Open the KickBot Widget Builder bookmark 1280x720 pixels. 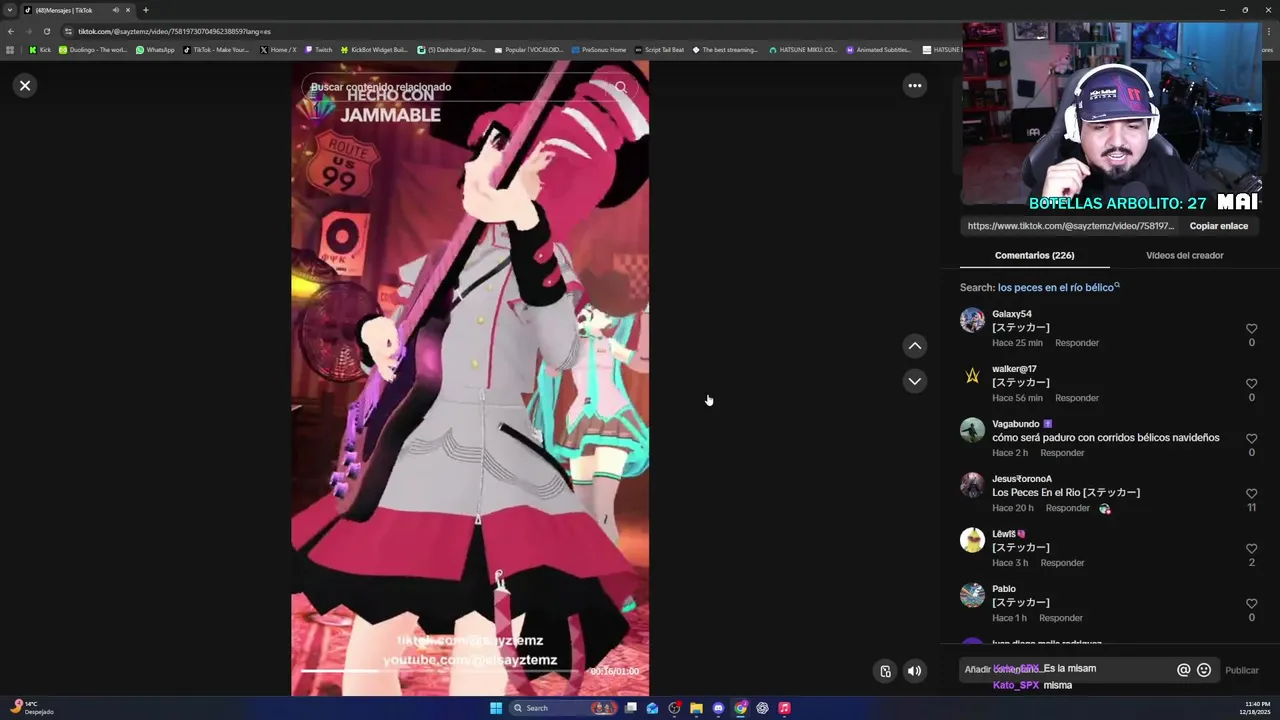374,49
